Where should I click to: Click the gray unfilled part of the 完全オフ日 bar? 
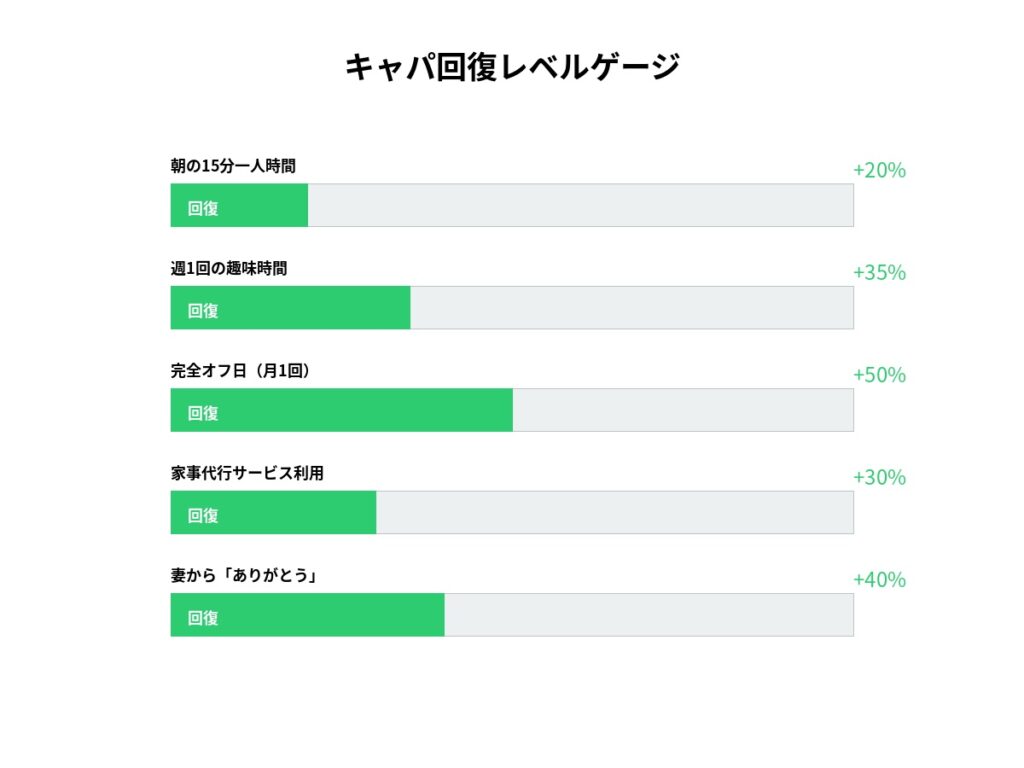683,410
